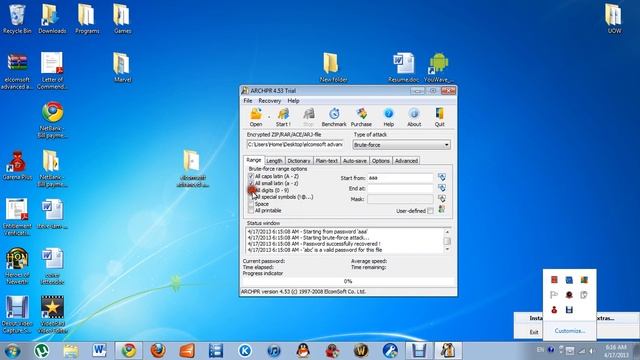This screenshot has width=640, height=360.
Task: Click the icon beside the End at field
Action: (x=442, y=188)
